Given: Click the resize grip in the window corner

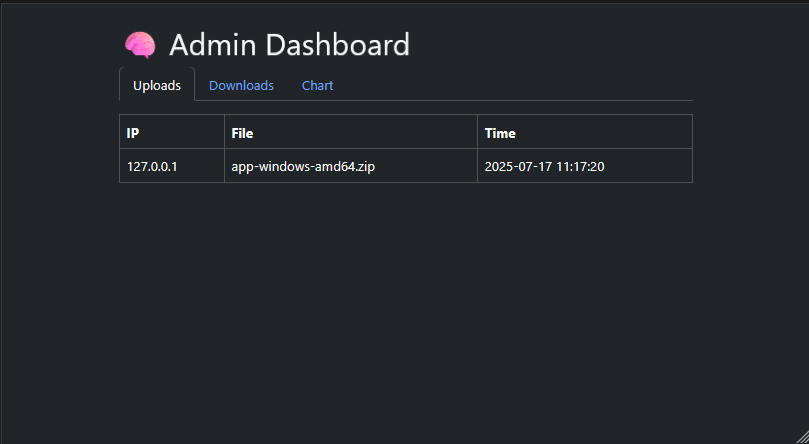Looking at the screenshot, I should [799, 435].
